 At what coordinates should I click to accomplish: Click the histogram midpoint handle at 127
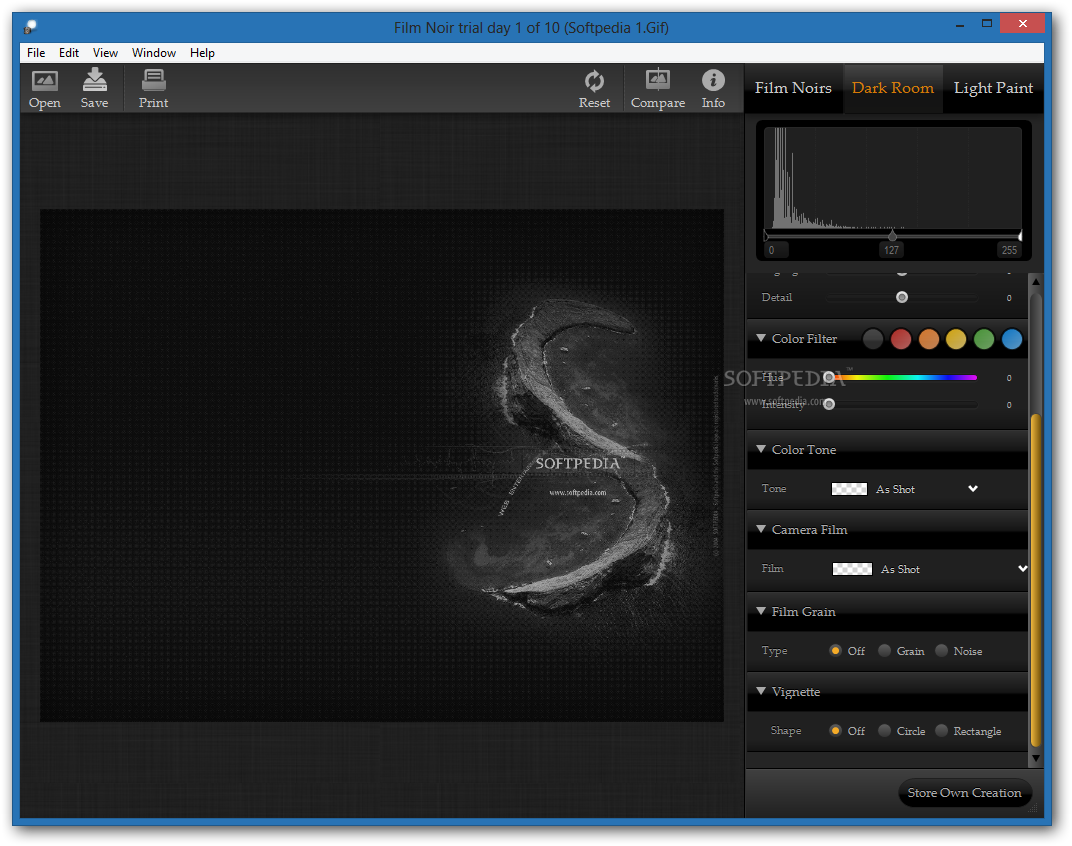[892, 236]
